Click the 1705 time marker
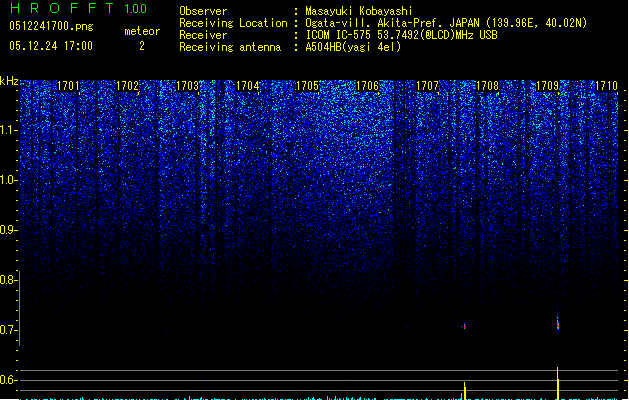The height and width of the screenshot is (400, 629). (x=307, y=86)
